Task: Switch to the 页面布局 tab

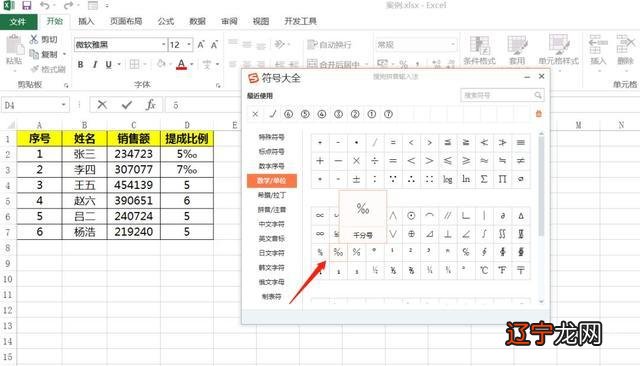Action: 126,21
